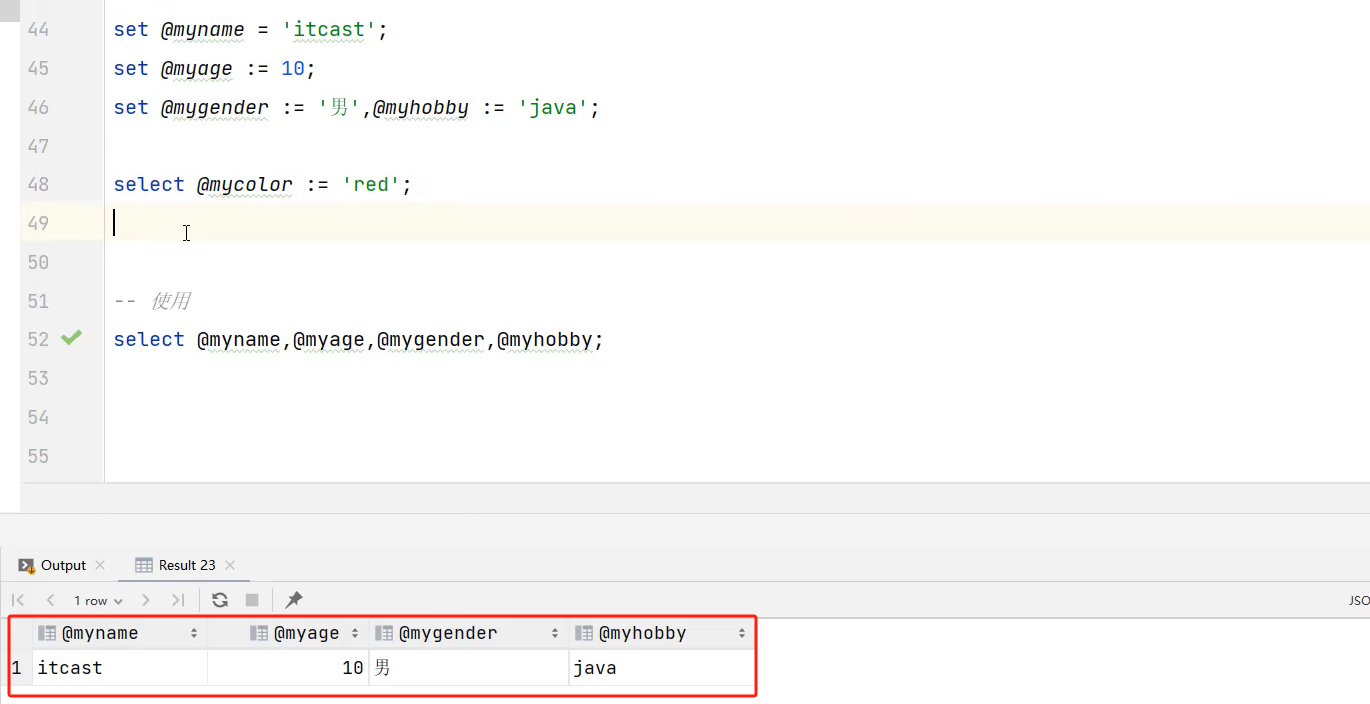
Task: Select the @myage column header
Action: (x=288, y=633)
